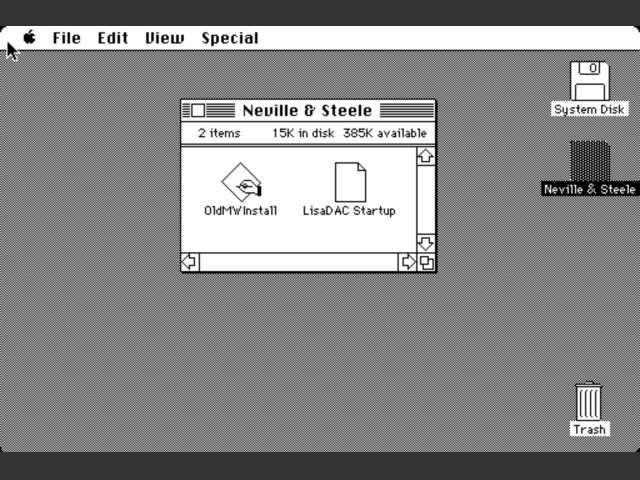This screenshot has width=640, height=480.
Task: Click the LisaDAC Startup file name label
Action: click(x=349, y=211)
